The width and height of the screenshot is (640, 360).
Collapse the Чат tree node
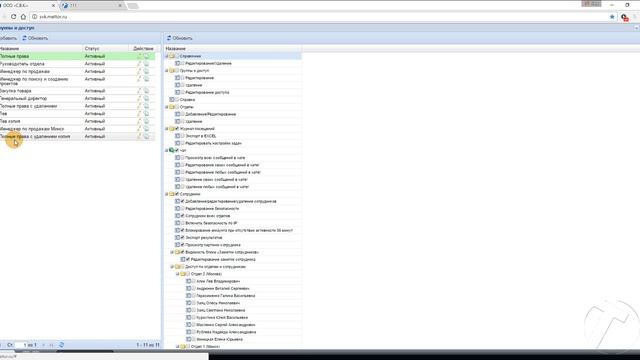tap(167, 151)
